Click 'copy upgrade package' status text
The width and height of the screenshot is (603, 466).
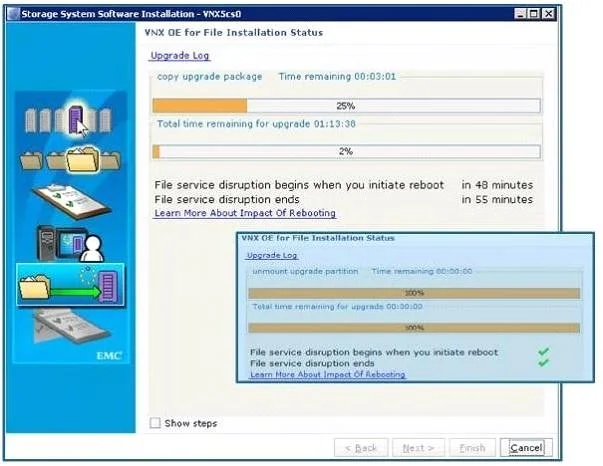coord(210,77)
